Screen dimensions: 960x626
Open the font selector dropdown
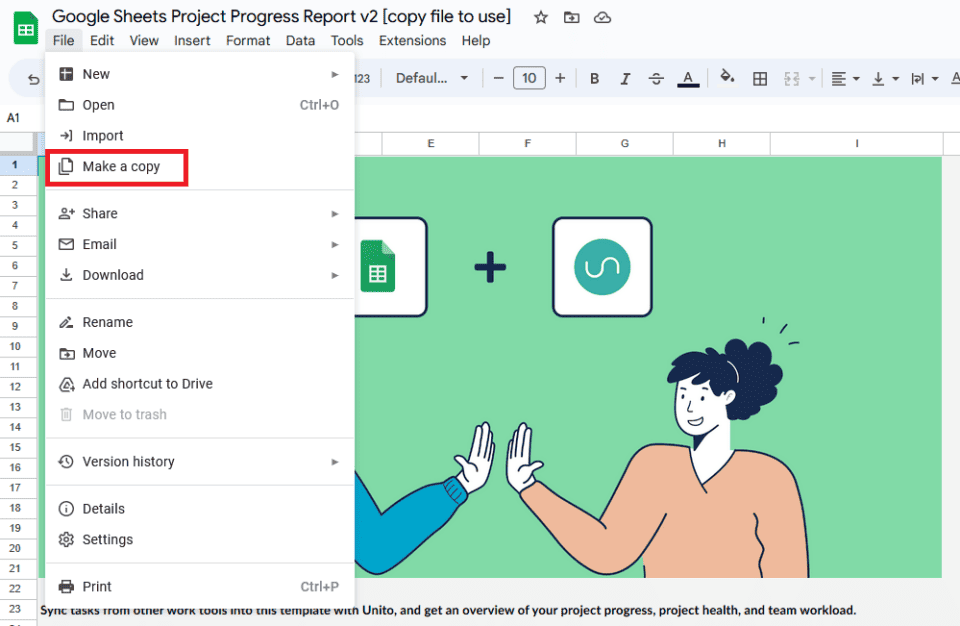(432, 77)
